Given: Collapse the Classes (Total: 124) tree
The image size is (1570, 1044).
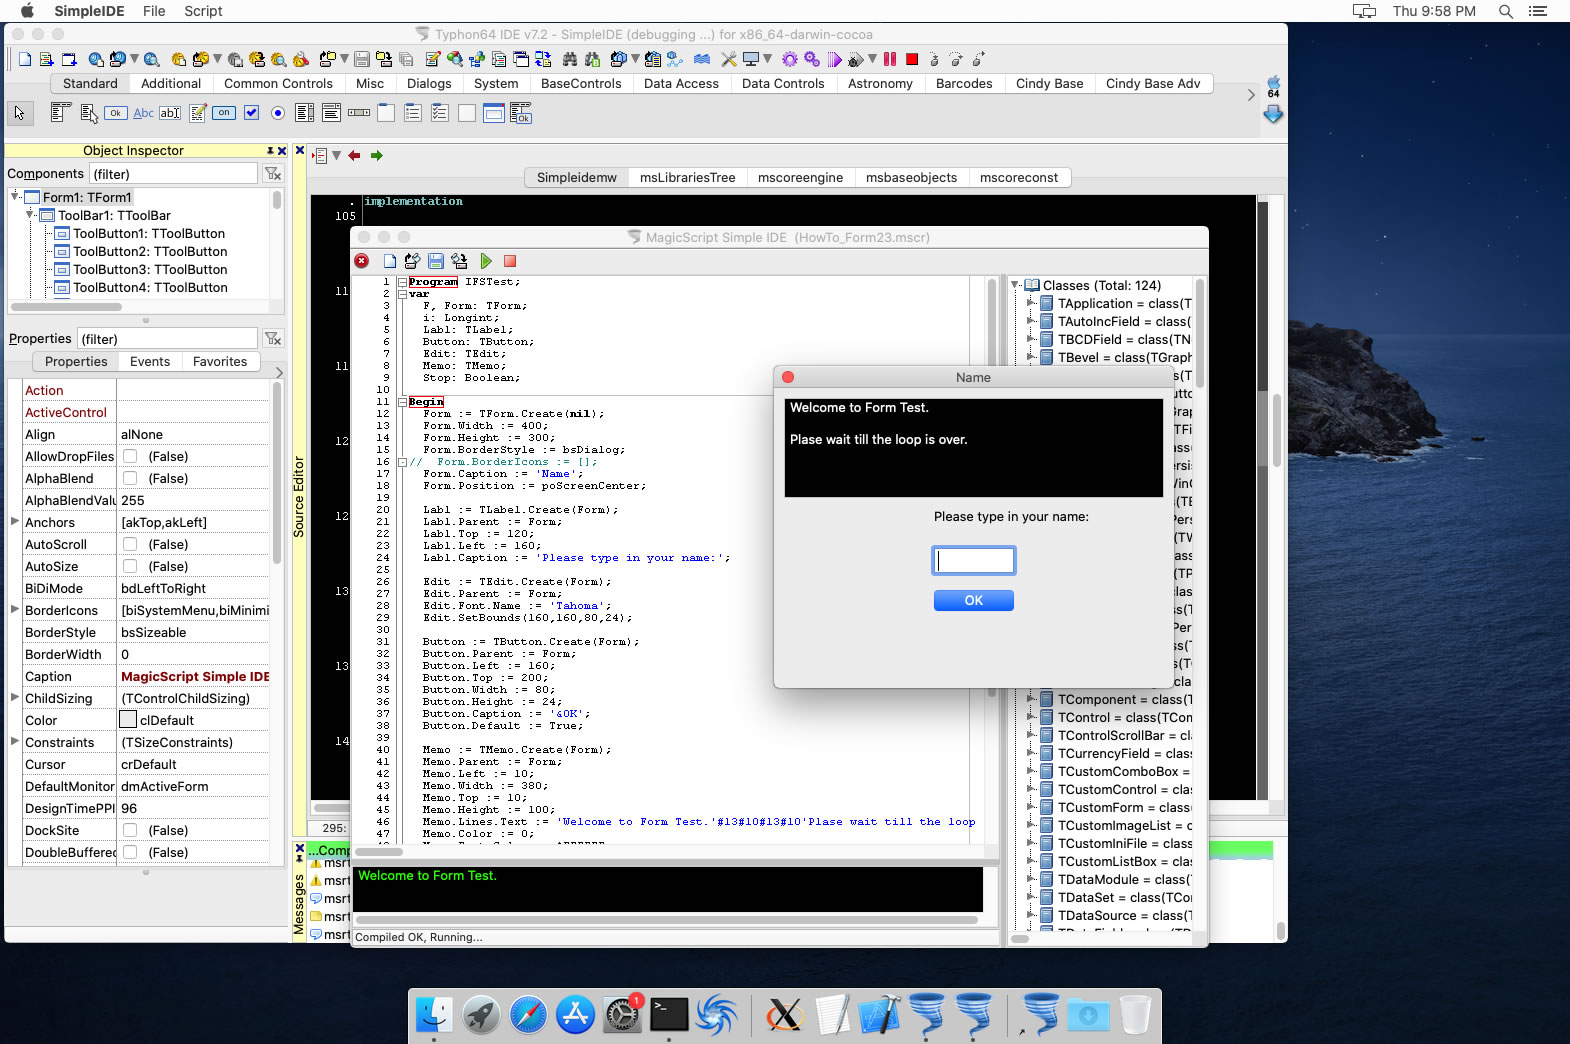Looking at the screenshot, I should [1015, 285].
